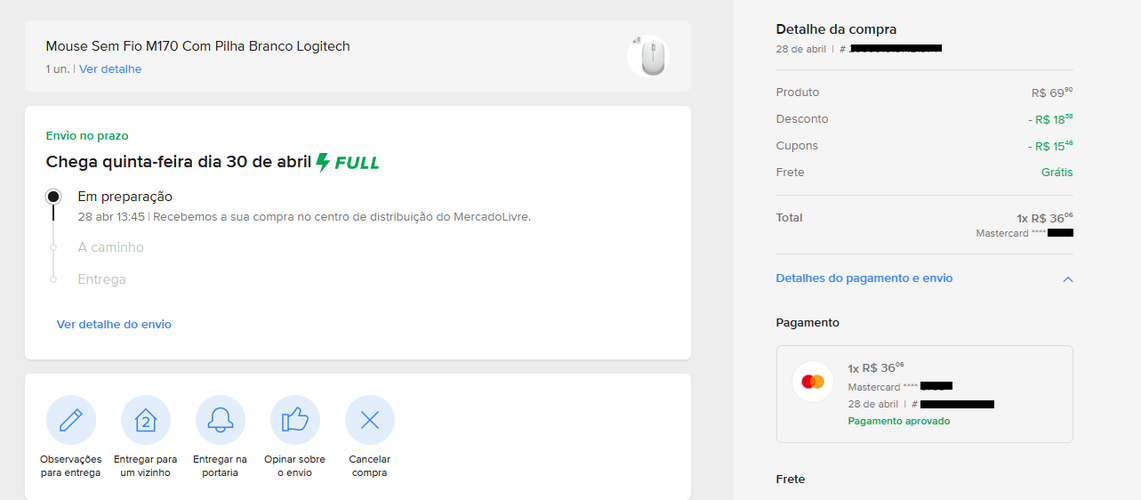
Task: Click 'Observações para entrega' label
Action: pyautogui.click(x=71, y=466)
